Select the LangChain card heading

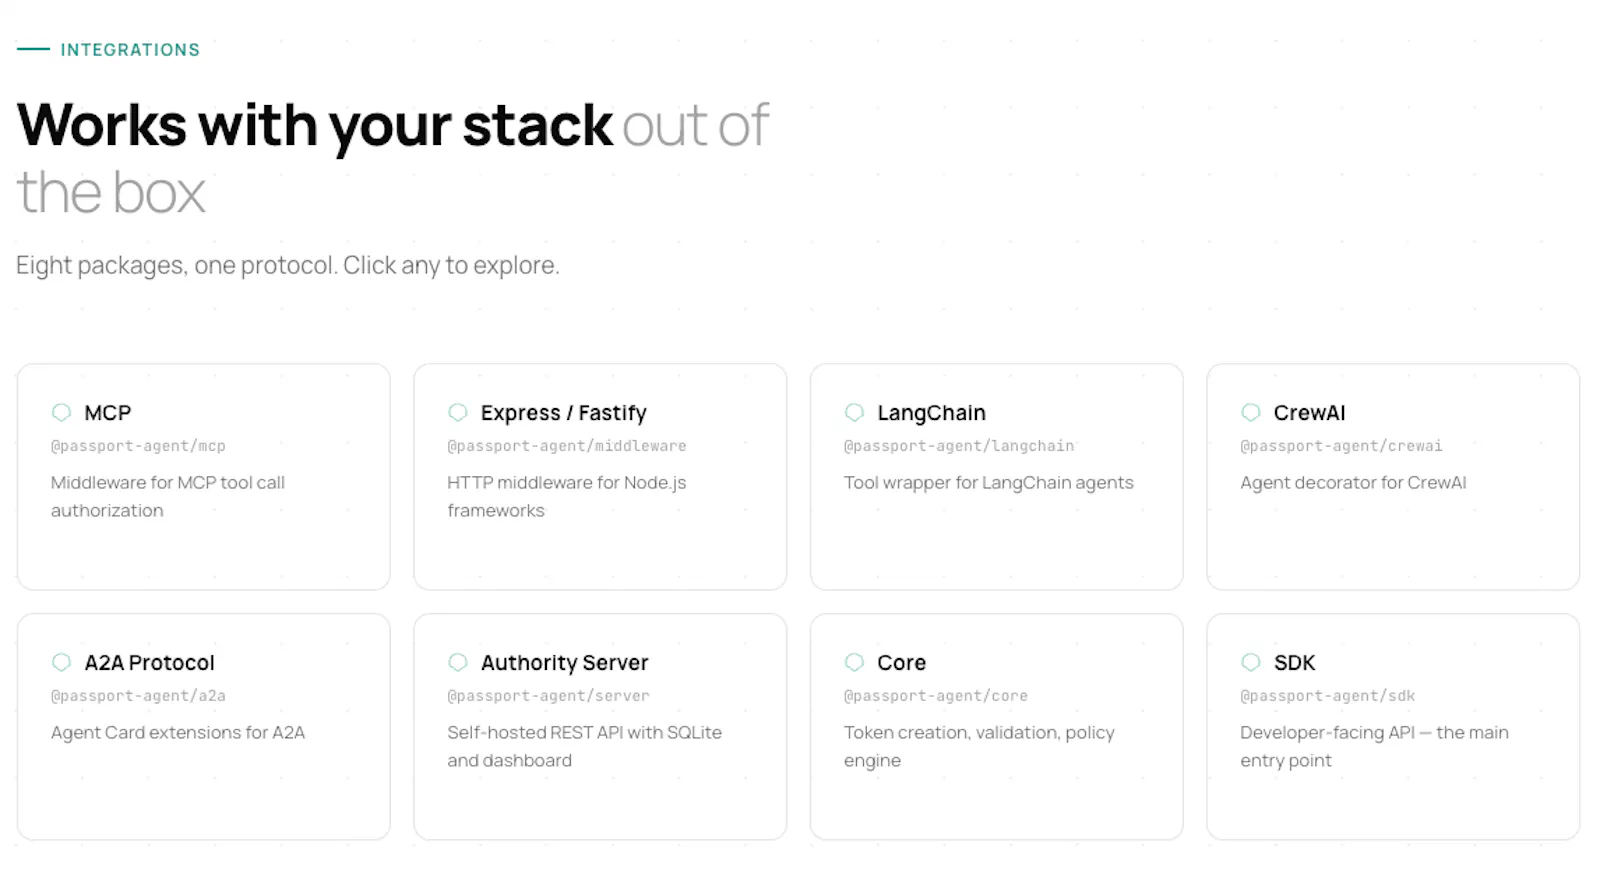coord(931,413)
